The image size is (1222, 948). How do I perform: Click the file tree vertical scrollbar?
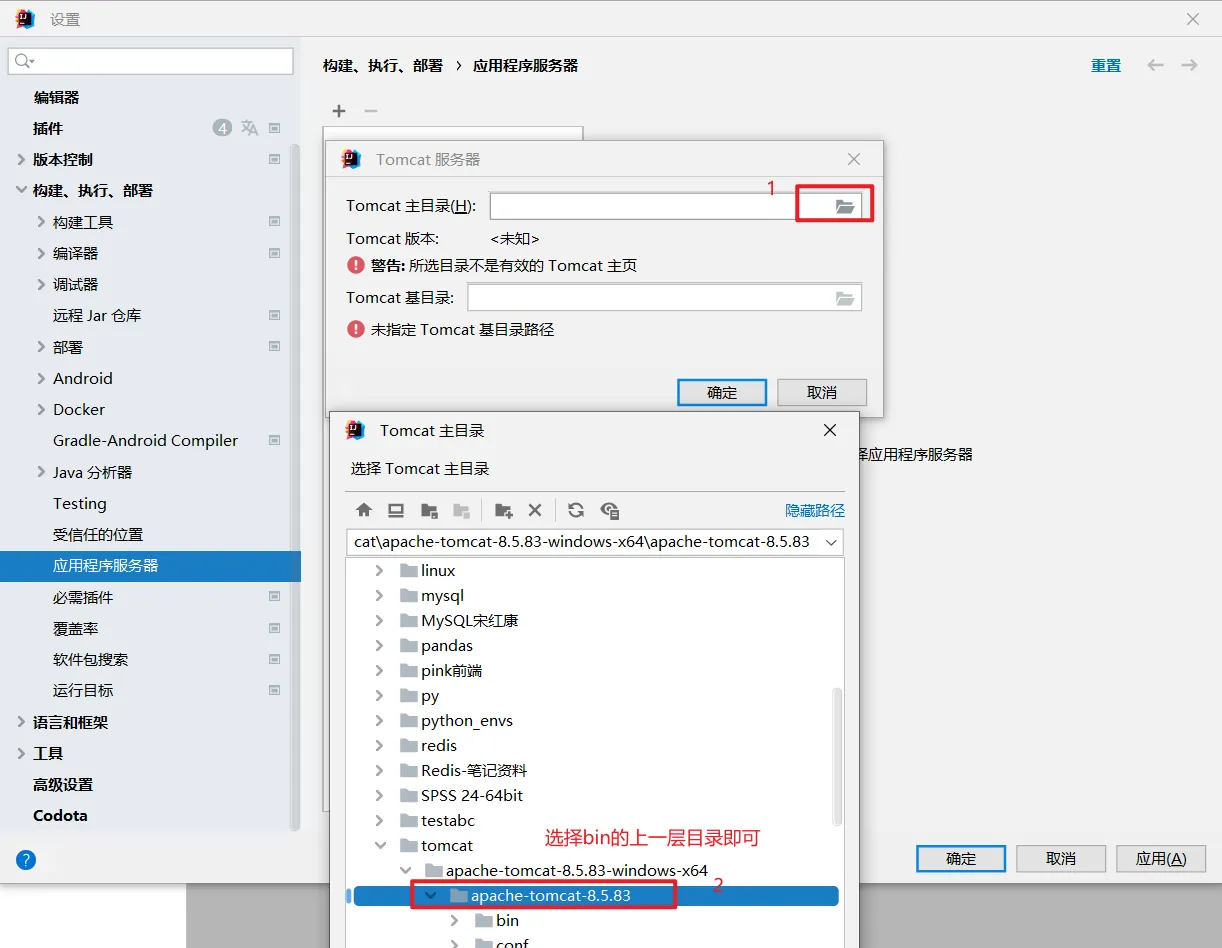pyautogui.click(x=838, y=755)
